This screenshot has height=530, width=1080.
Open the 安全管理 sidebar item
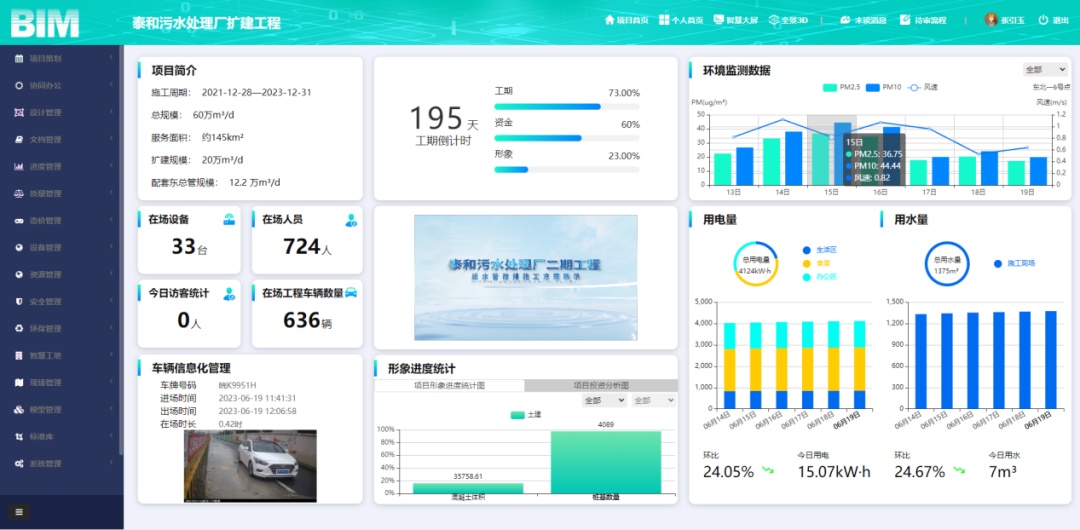[60, 302]
